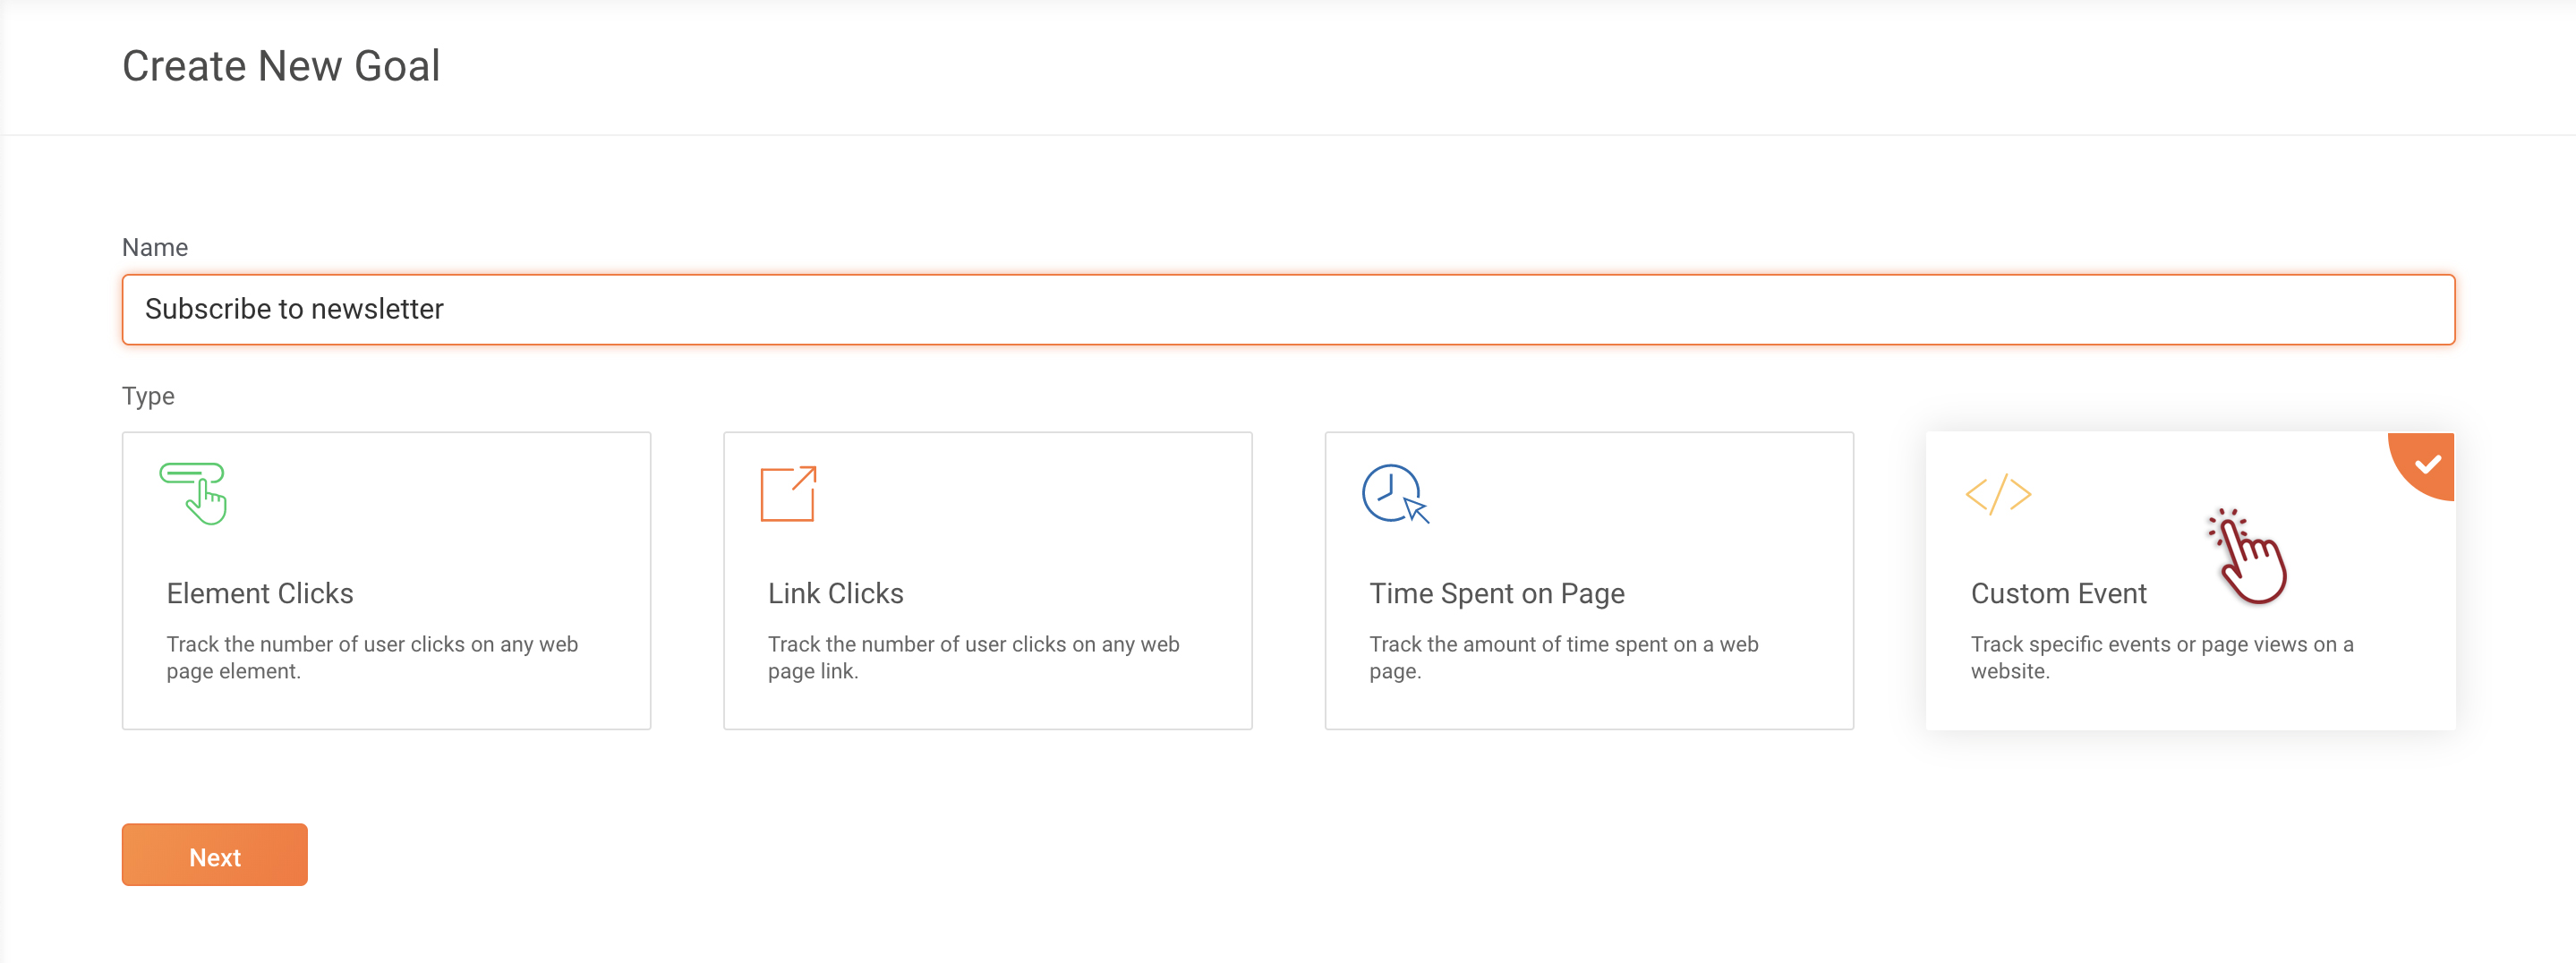Viewport: 2576px width, 963px height.
Task: Select the Custom Event title
Action: coord(2058,593)
